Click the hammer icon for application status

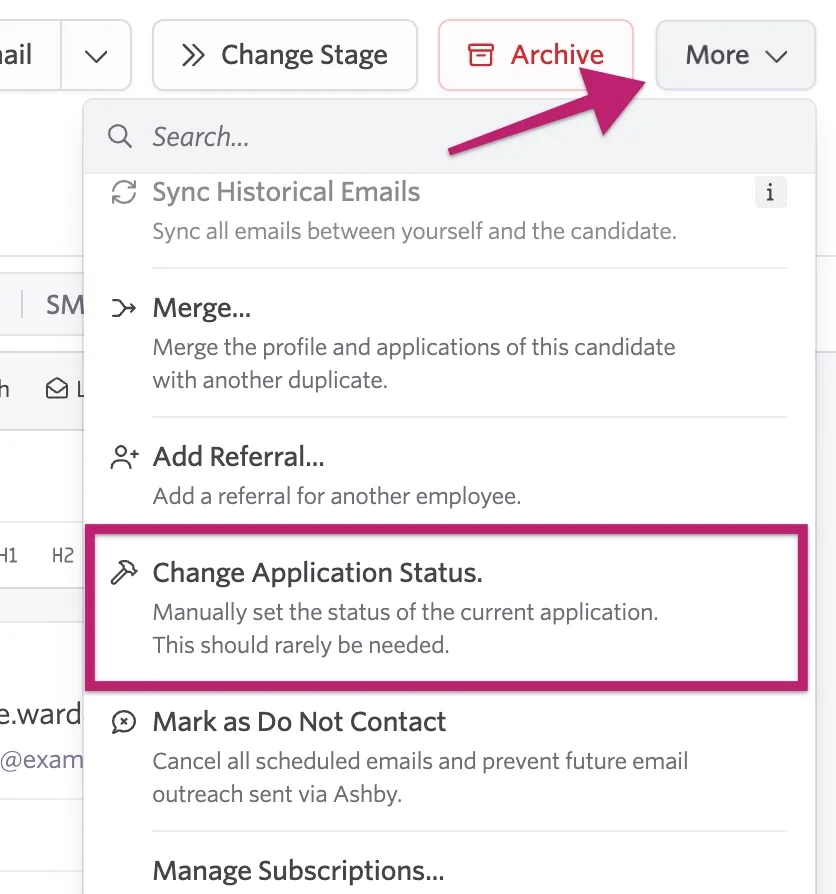coord(124,572)
